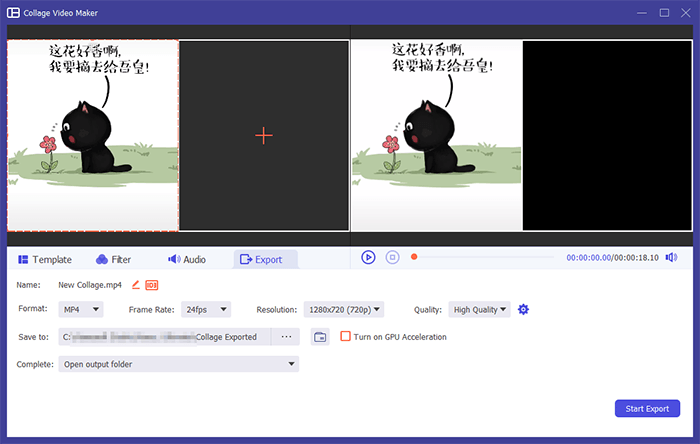Open the Audio tab
Image resolution: width=700 pixels, height=444 pixels.
coord(187,259)
